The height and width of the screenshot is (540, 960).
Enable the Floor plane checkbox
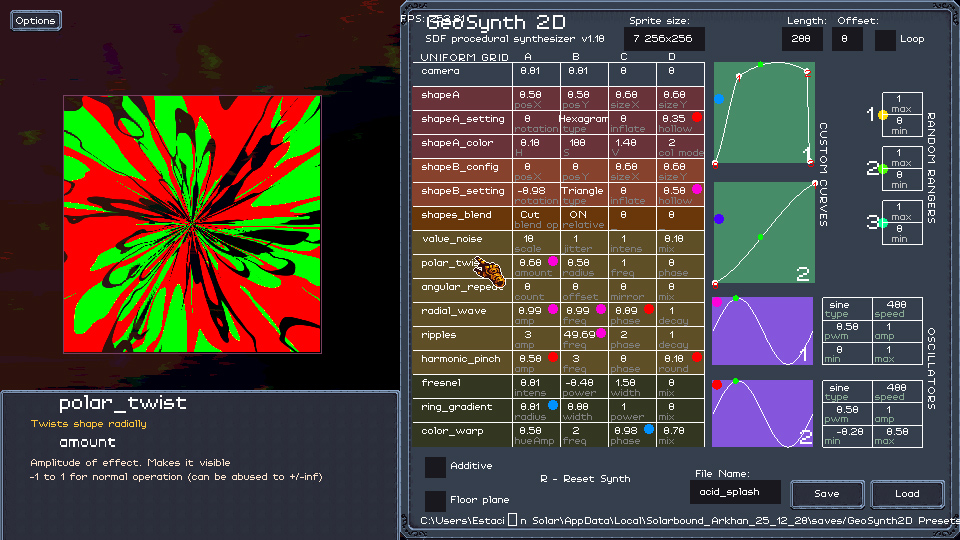[x=435, y=501]
